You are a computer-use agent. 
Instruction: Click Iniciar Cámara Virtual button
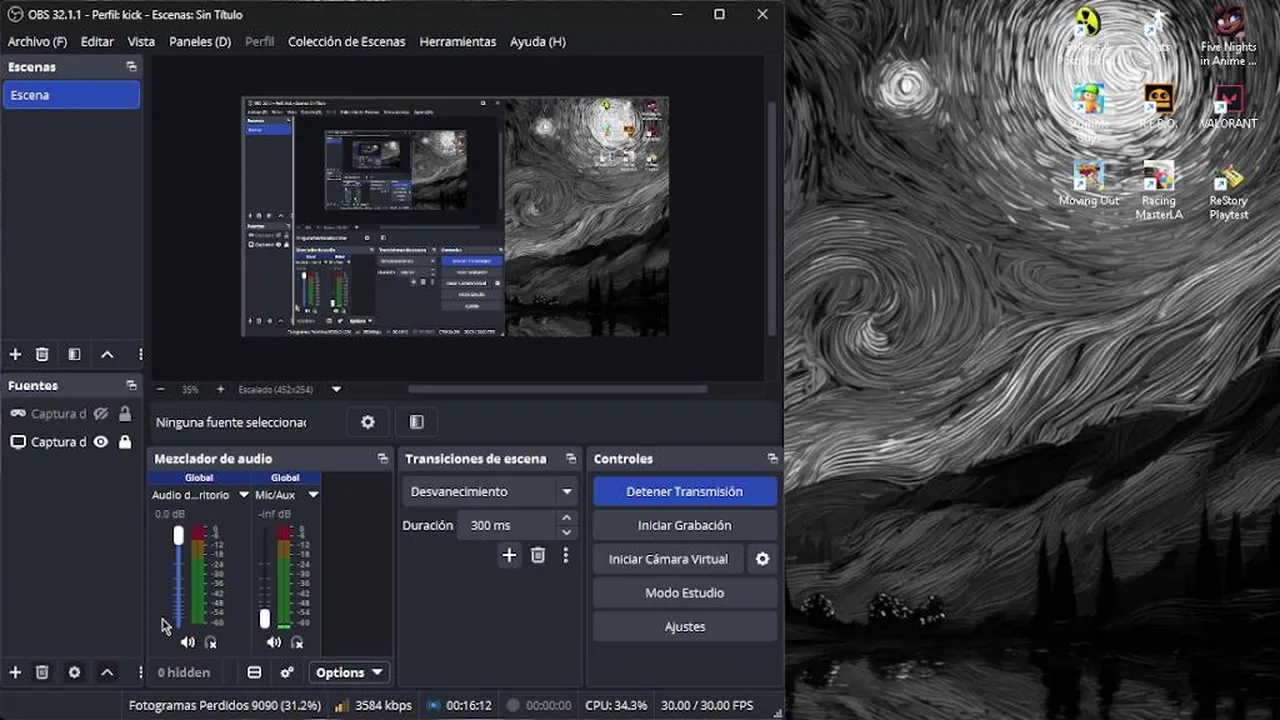click(x=668, y=559)
